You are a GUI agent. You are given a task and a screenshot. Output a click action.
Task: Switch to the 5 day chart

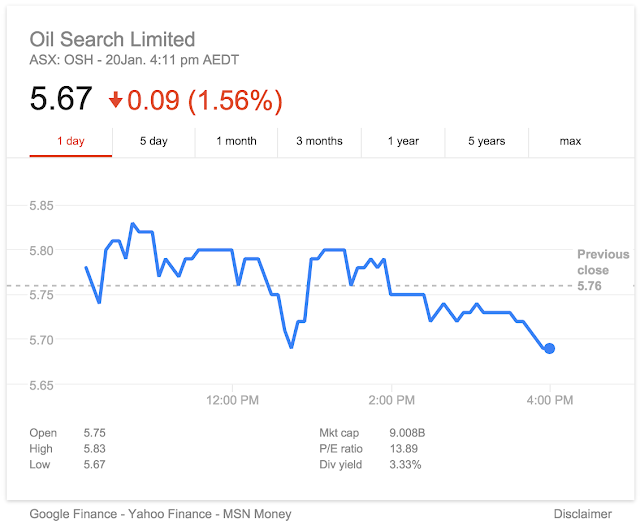tap(154, 141)
